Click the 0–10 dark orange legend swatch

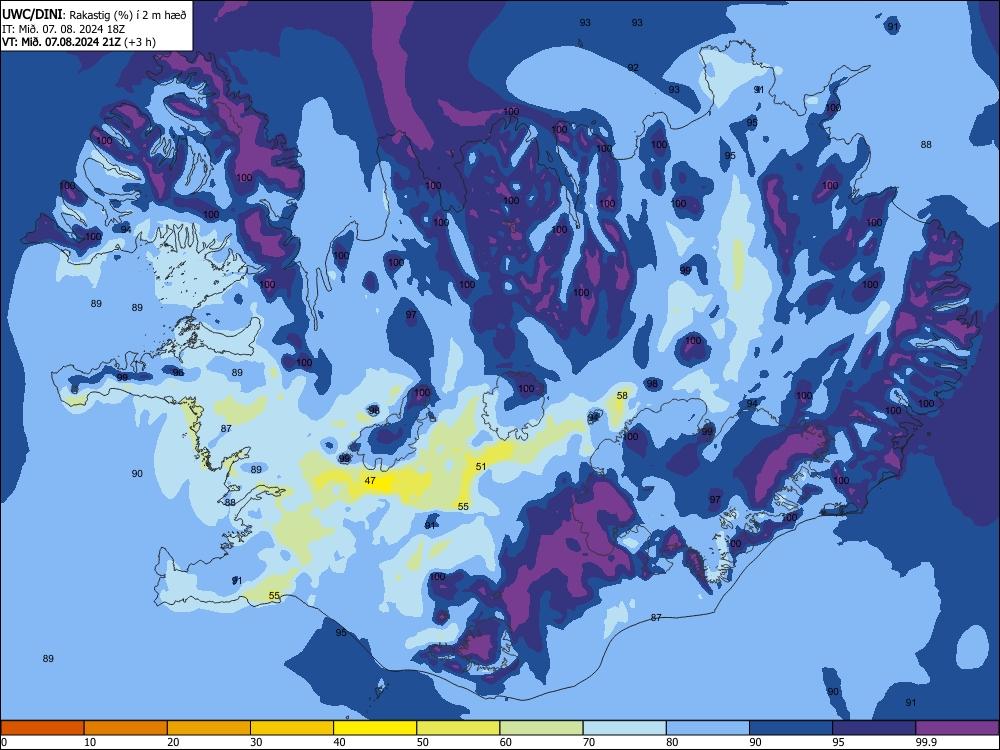click(x=42, y=728)
